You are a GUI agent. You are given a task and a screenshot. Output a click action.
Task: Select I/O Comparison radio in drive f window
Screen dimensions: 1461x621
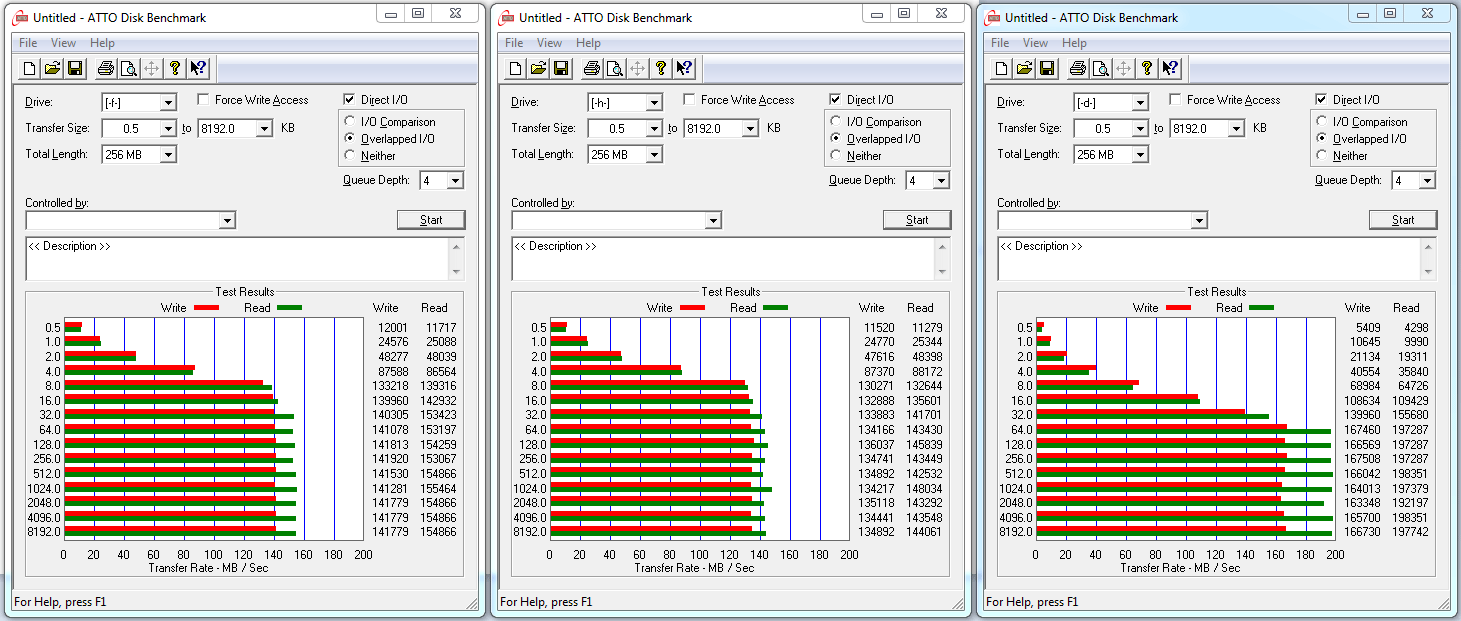[349, 122]
